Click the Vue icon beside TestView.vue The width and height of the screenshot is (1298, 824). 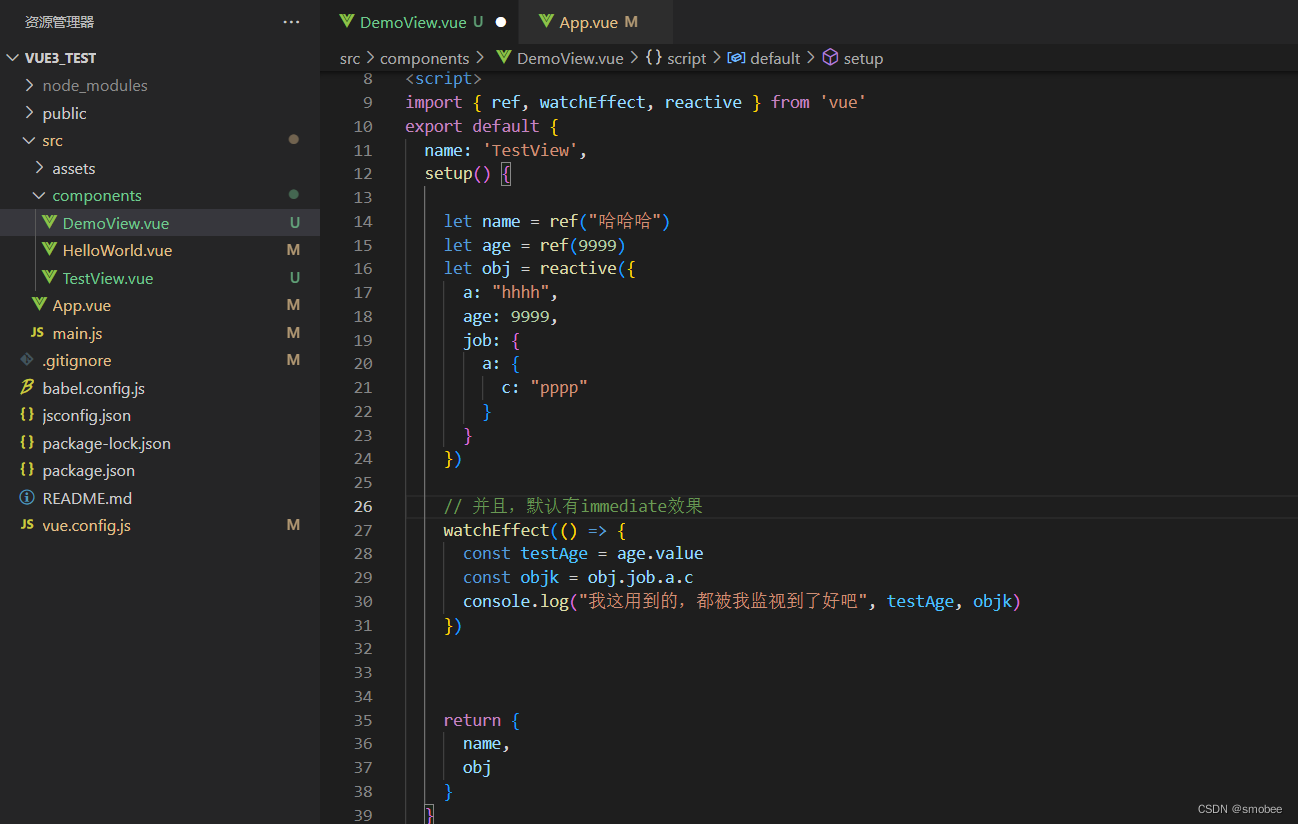[x=49, y=277]
